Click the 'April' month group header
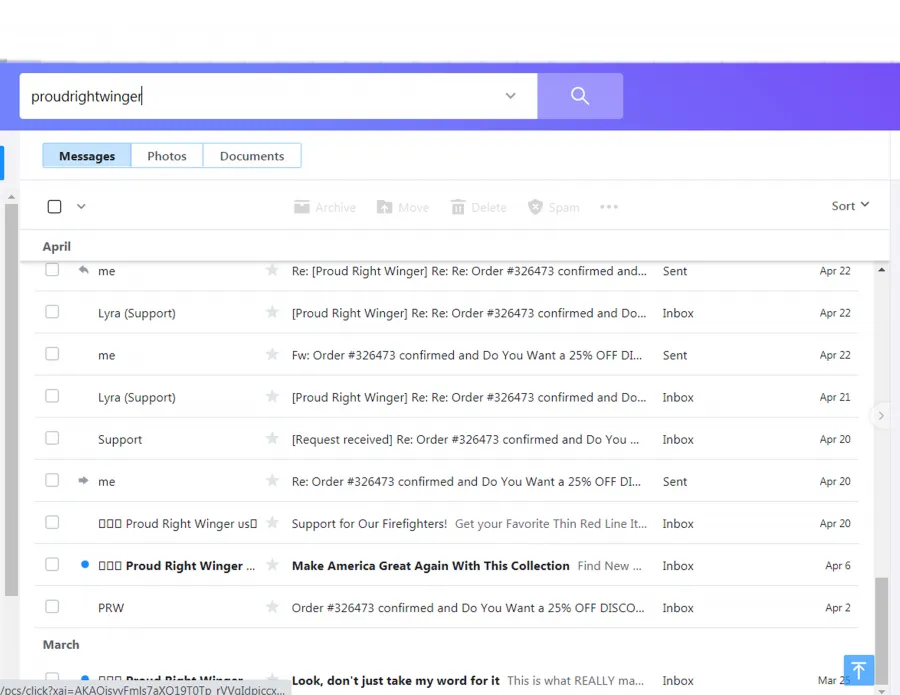 (x=57, y=246)
